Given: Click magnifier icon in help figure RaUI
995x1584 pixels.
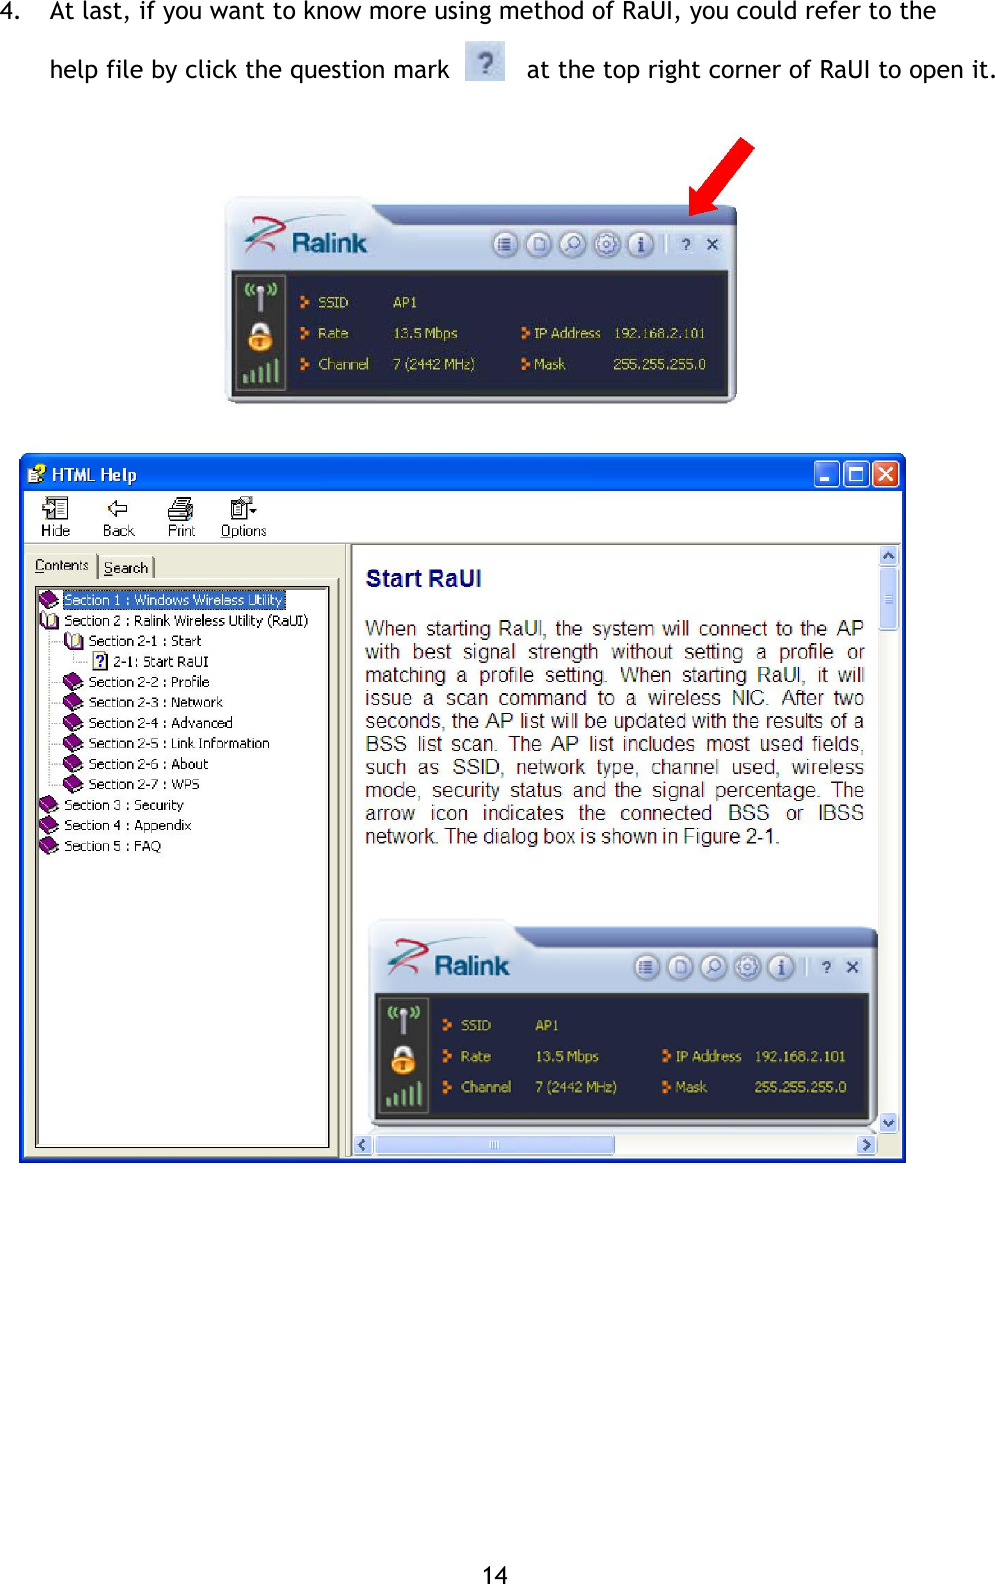Looking at the screenshot, I should 713,967.
